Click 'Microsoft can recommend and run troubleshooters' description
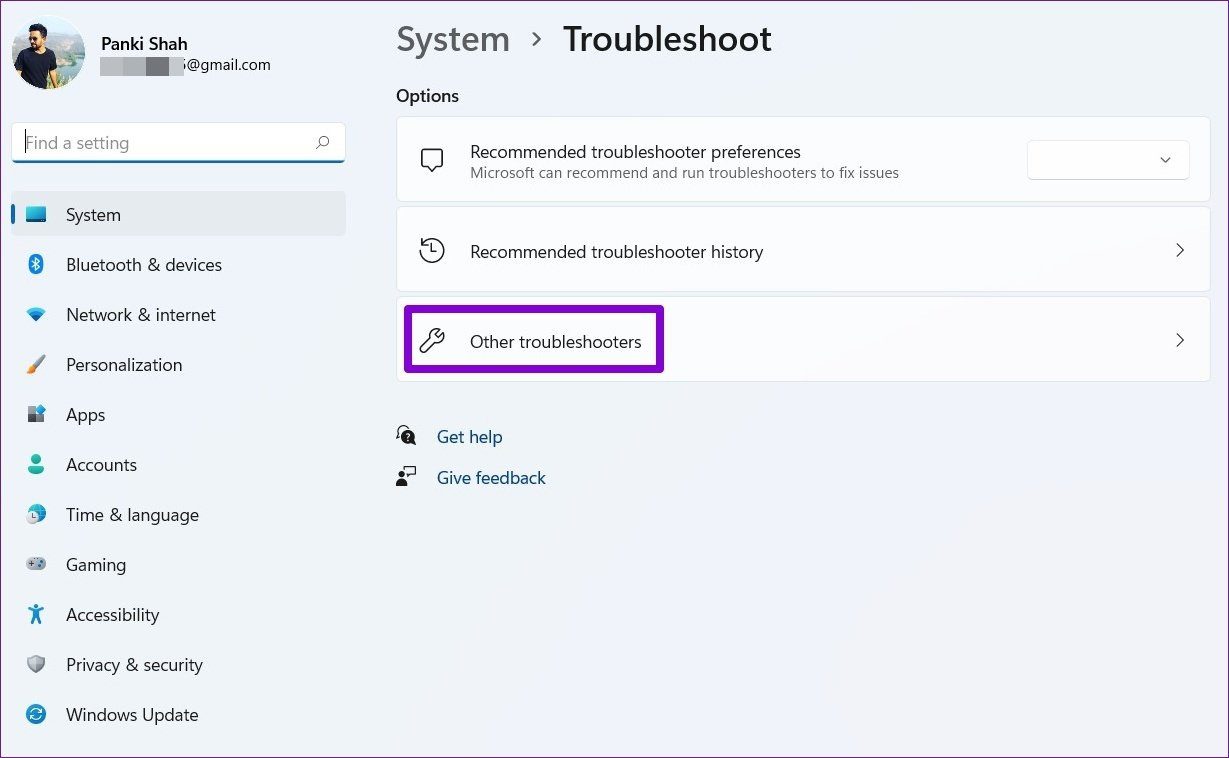This screenshot has width=1229, height=758. 684,173
